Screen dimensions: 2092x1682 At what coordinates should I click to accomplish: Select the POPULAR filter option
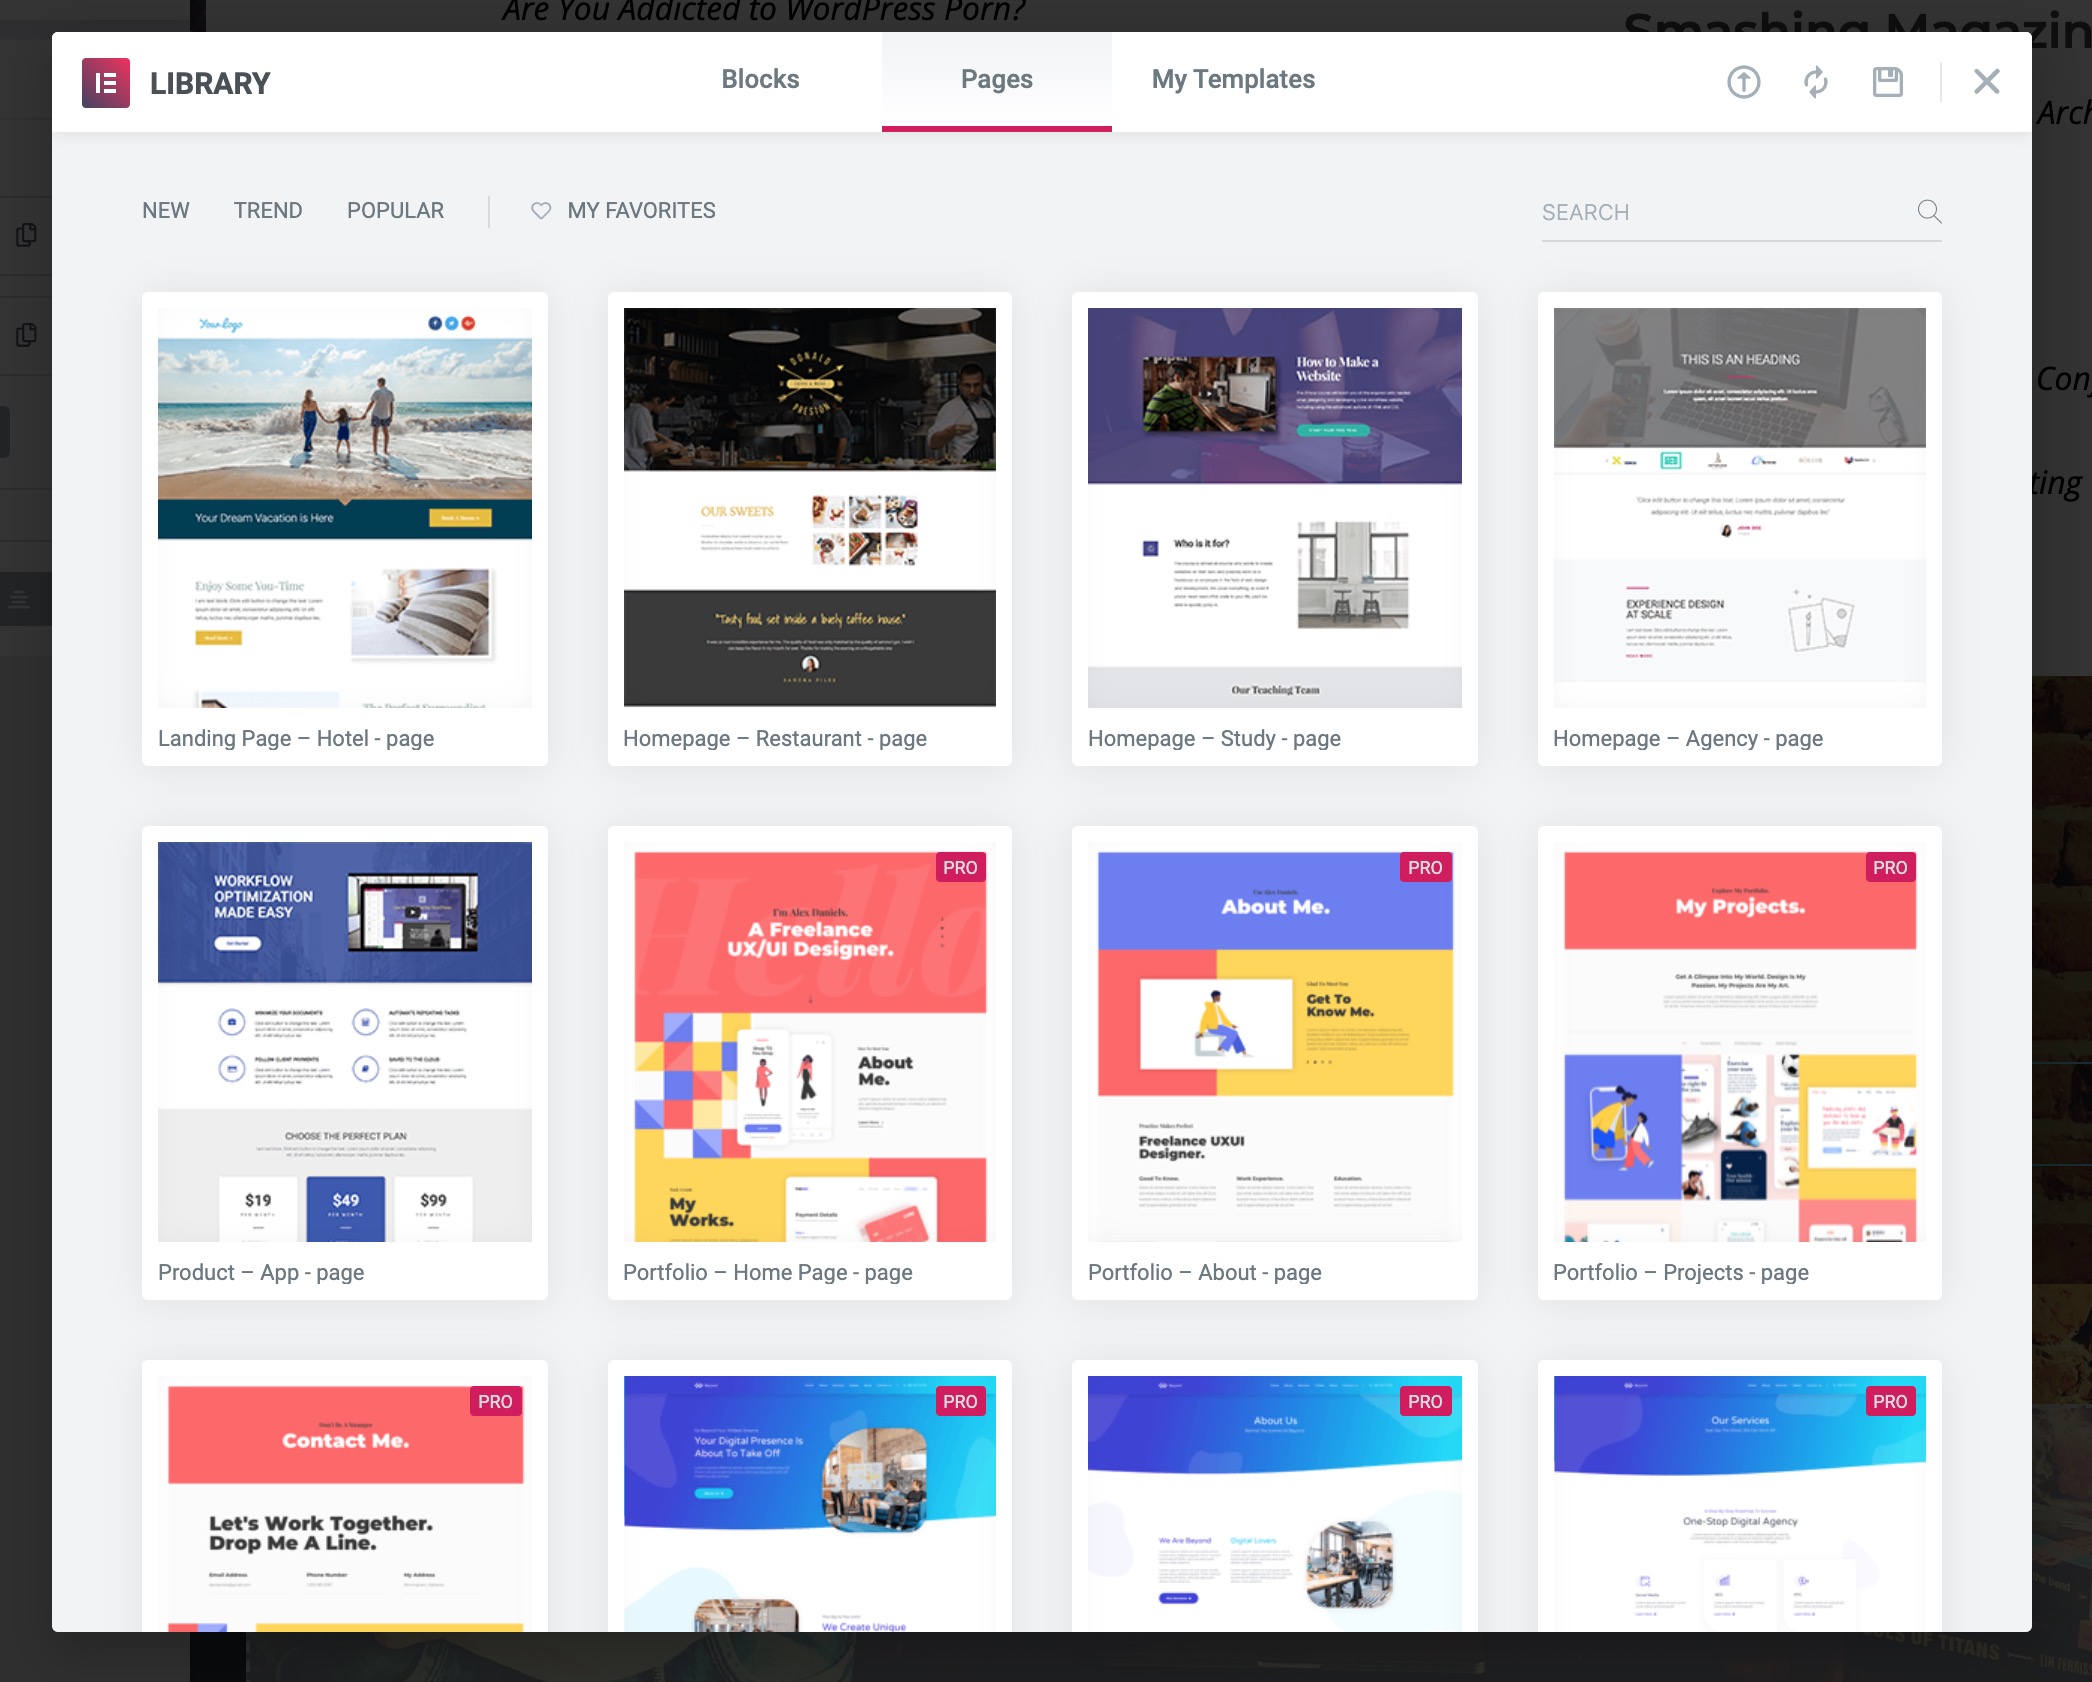(395, 209)
